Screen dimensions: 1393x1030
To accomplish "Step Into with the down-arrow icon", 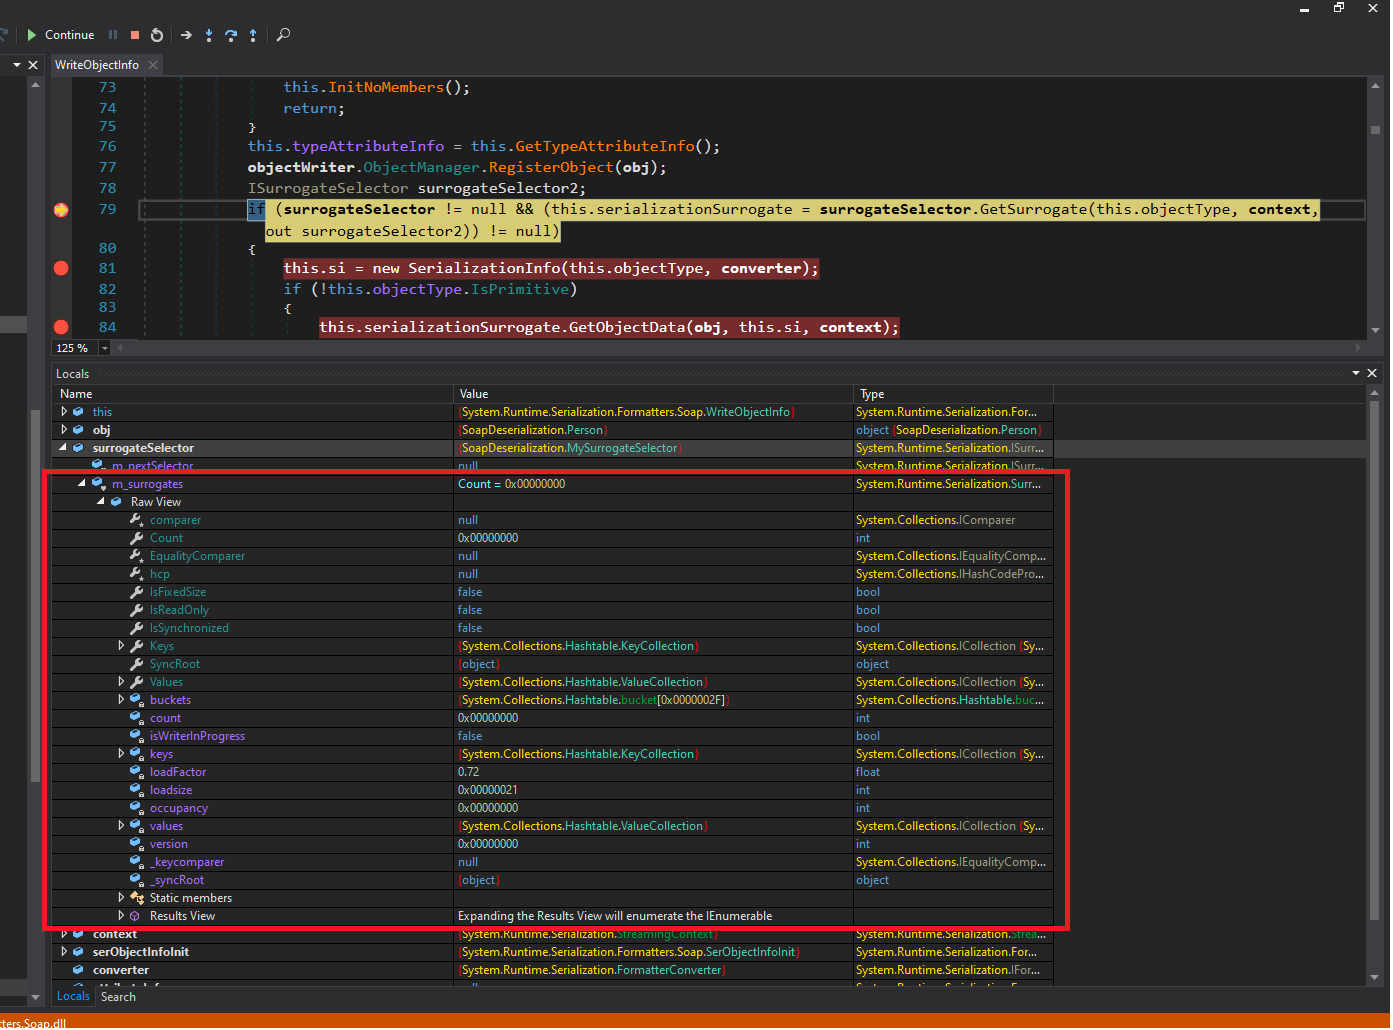I will tap(209, 35).
